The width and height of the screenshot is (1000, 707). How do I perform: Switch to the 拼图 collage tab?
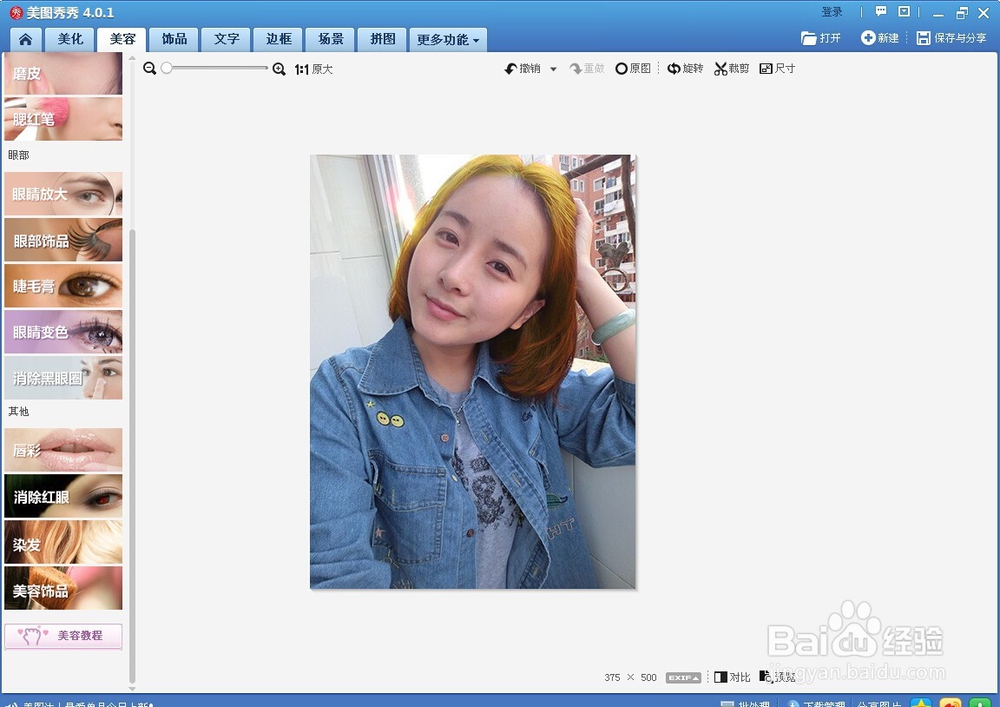[x=382, y=39]
